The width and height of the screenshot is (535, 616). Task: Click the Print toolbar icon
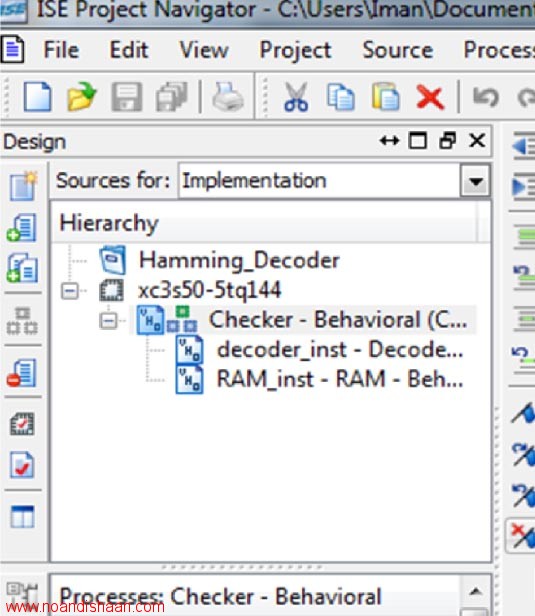click(228, 97)
